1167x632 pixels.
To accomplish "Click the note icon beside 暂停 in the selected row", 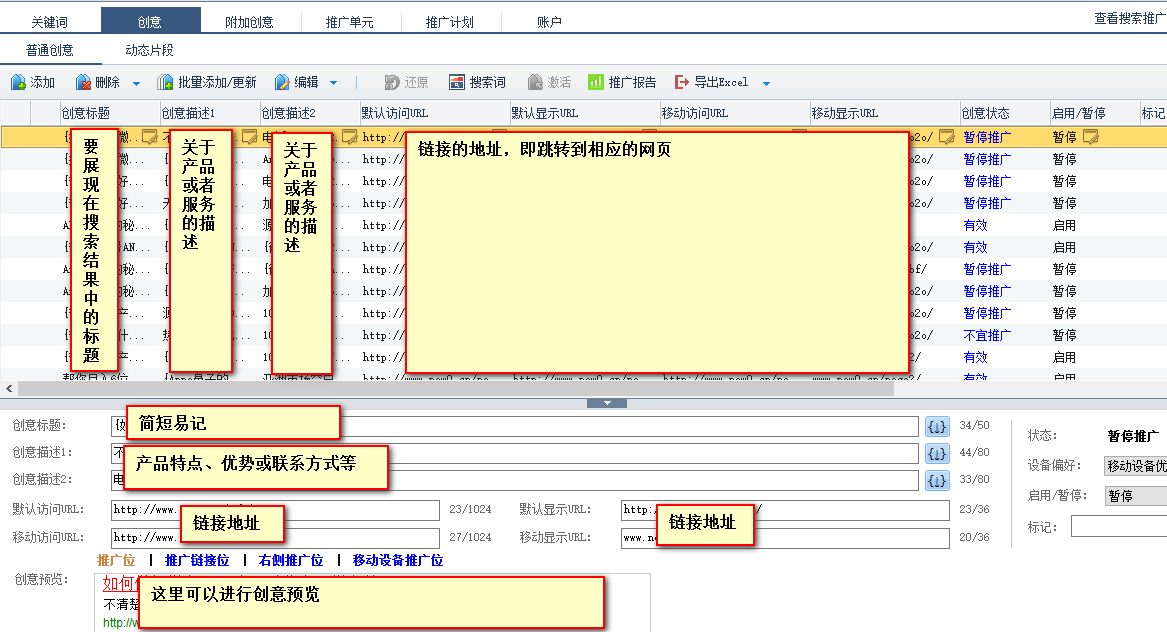I will (x=1091, y=136).
